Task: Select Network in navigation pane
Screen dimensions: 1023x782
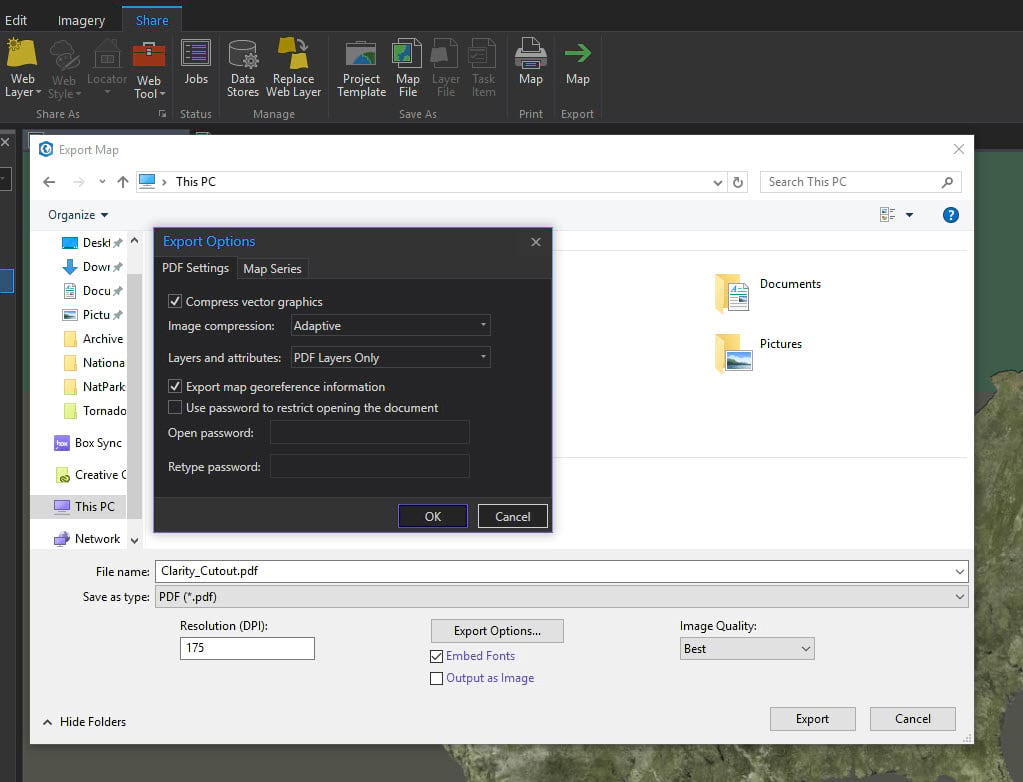Action: click(87, 539)
